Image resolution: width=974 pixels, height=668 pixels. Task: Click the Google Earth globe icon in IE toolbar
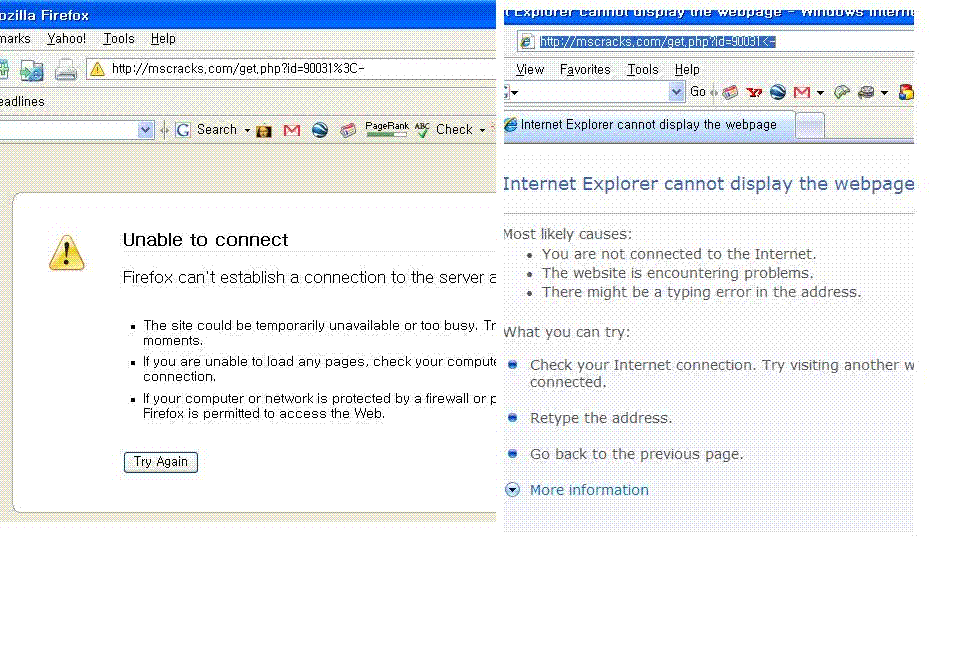778,92
